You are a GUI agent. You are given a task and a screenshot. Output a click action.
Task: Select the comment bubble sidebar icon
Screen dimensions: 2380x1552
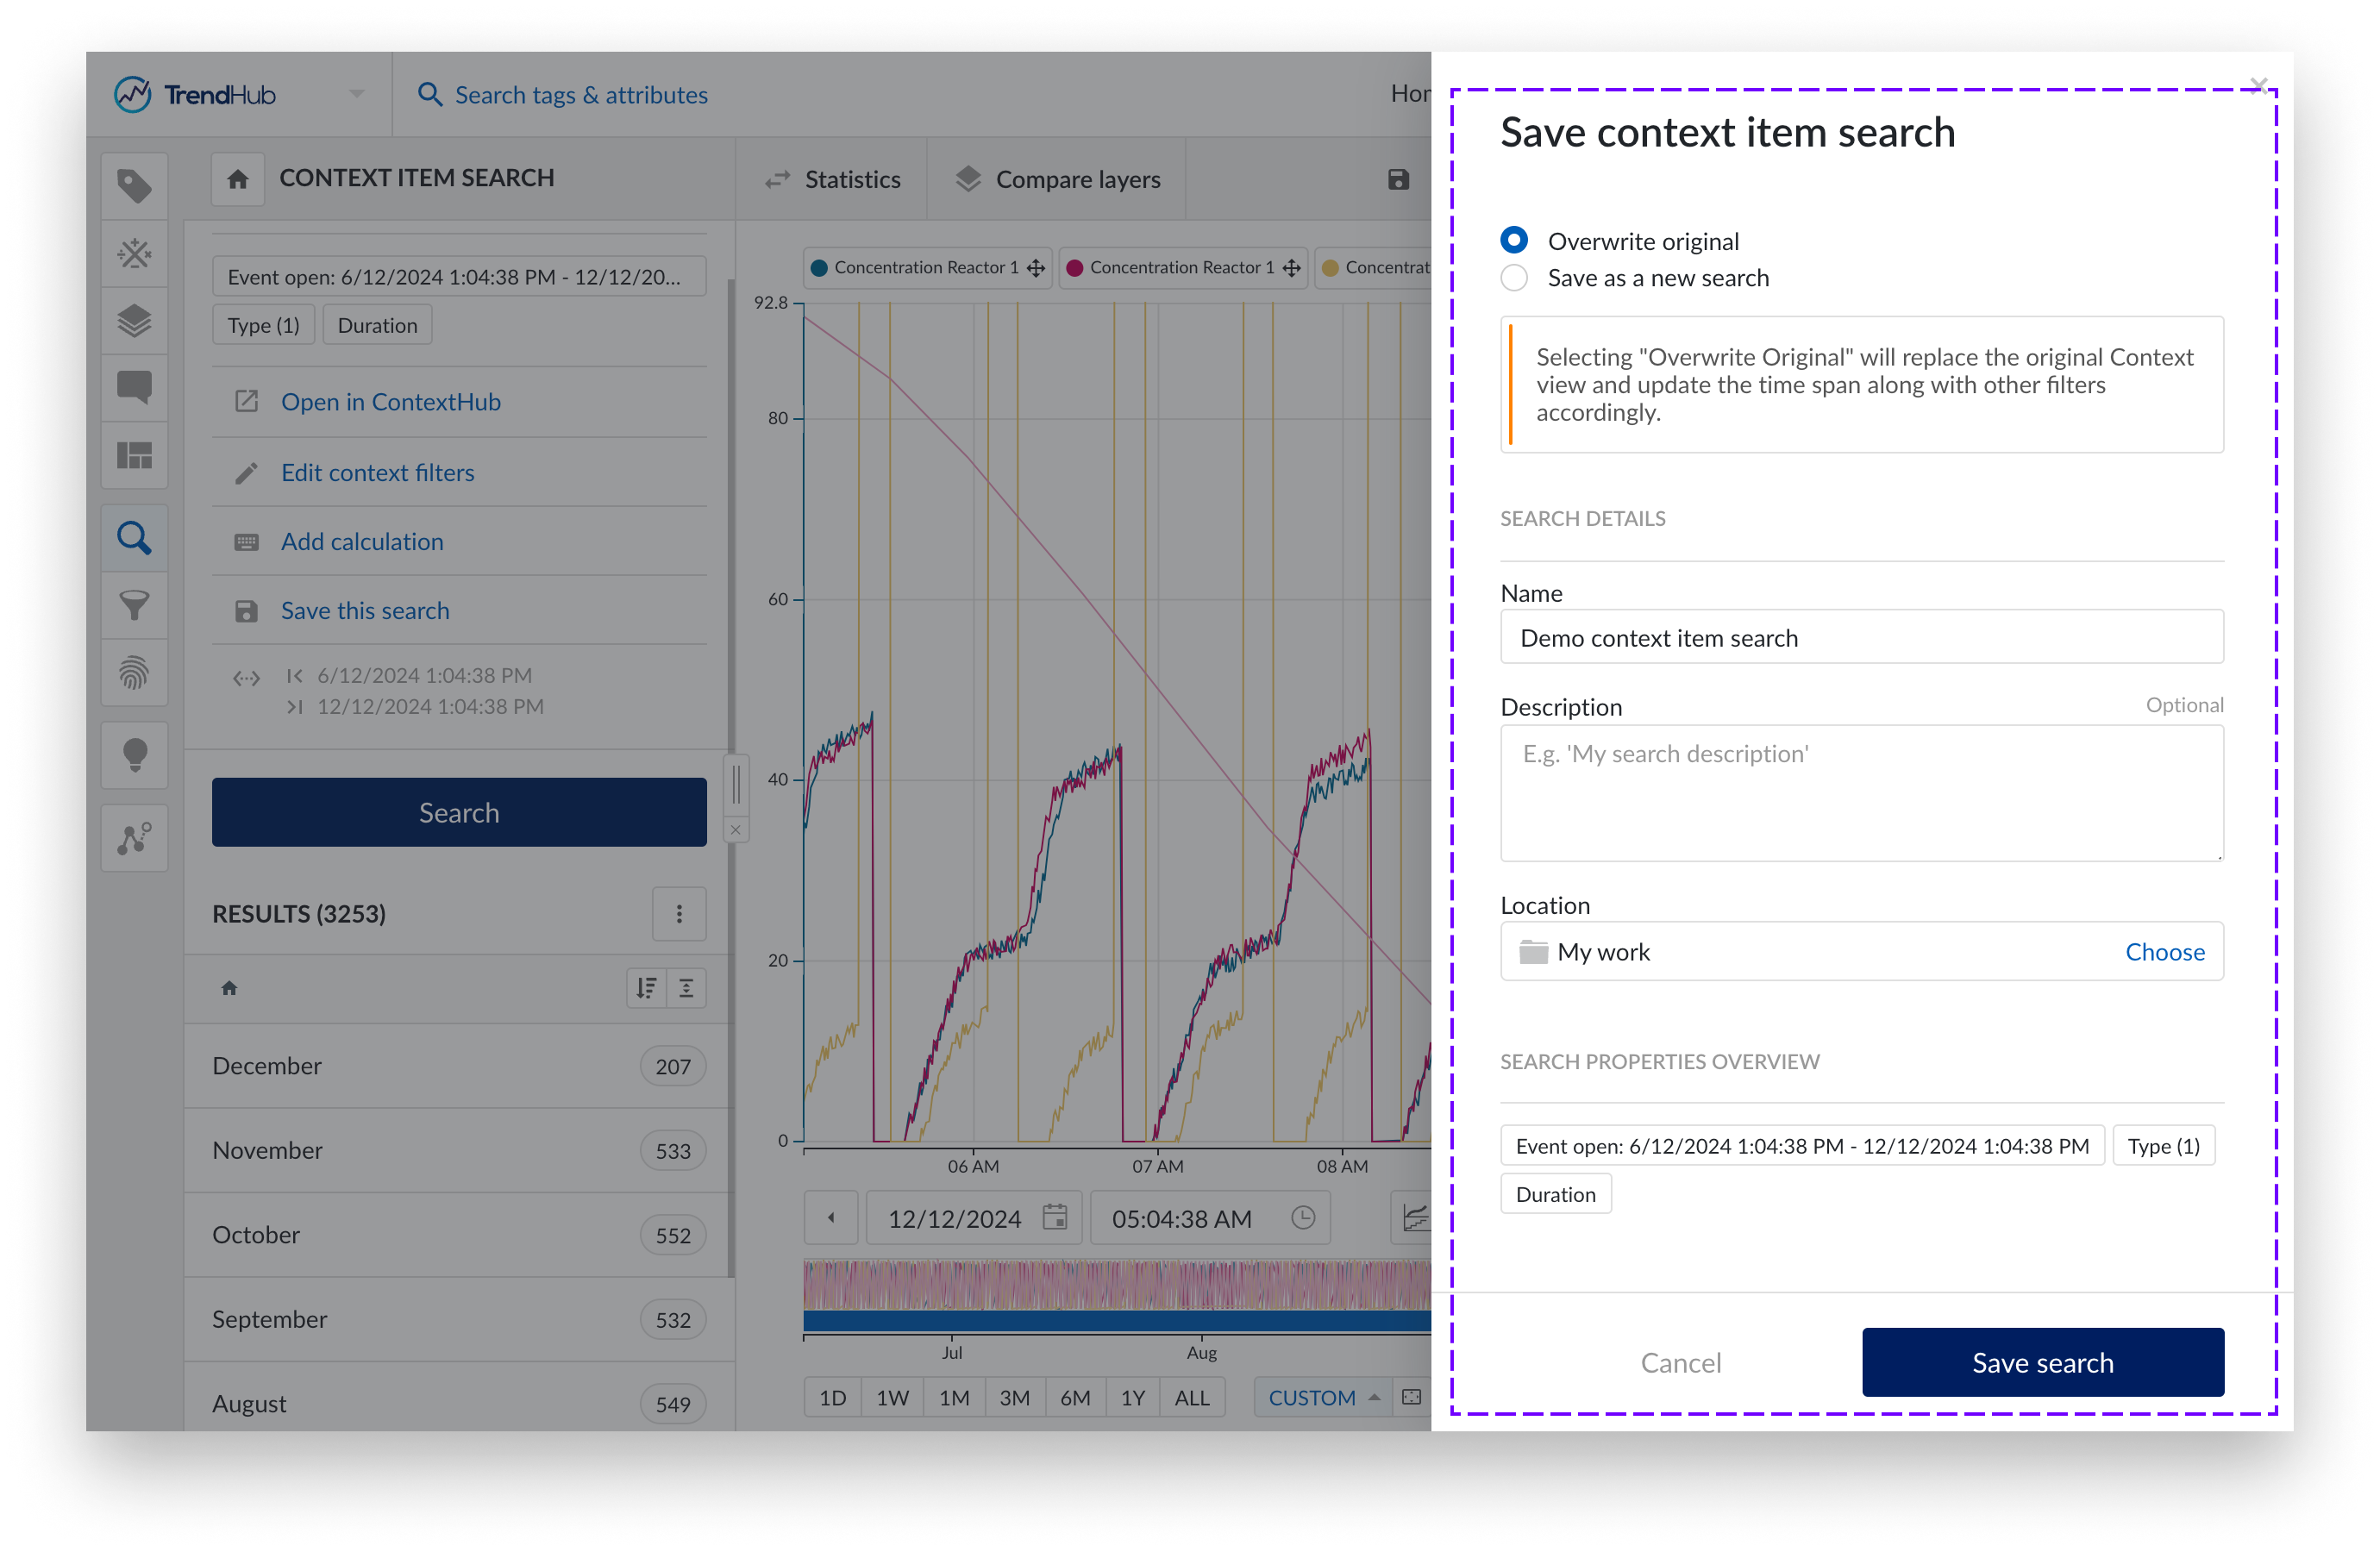[x=134, y=387]
